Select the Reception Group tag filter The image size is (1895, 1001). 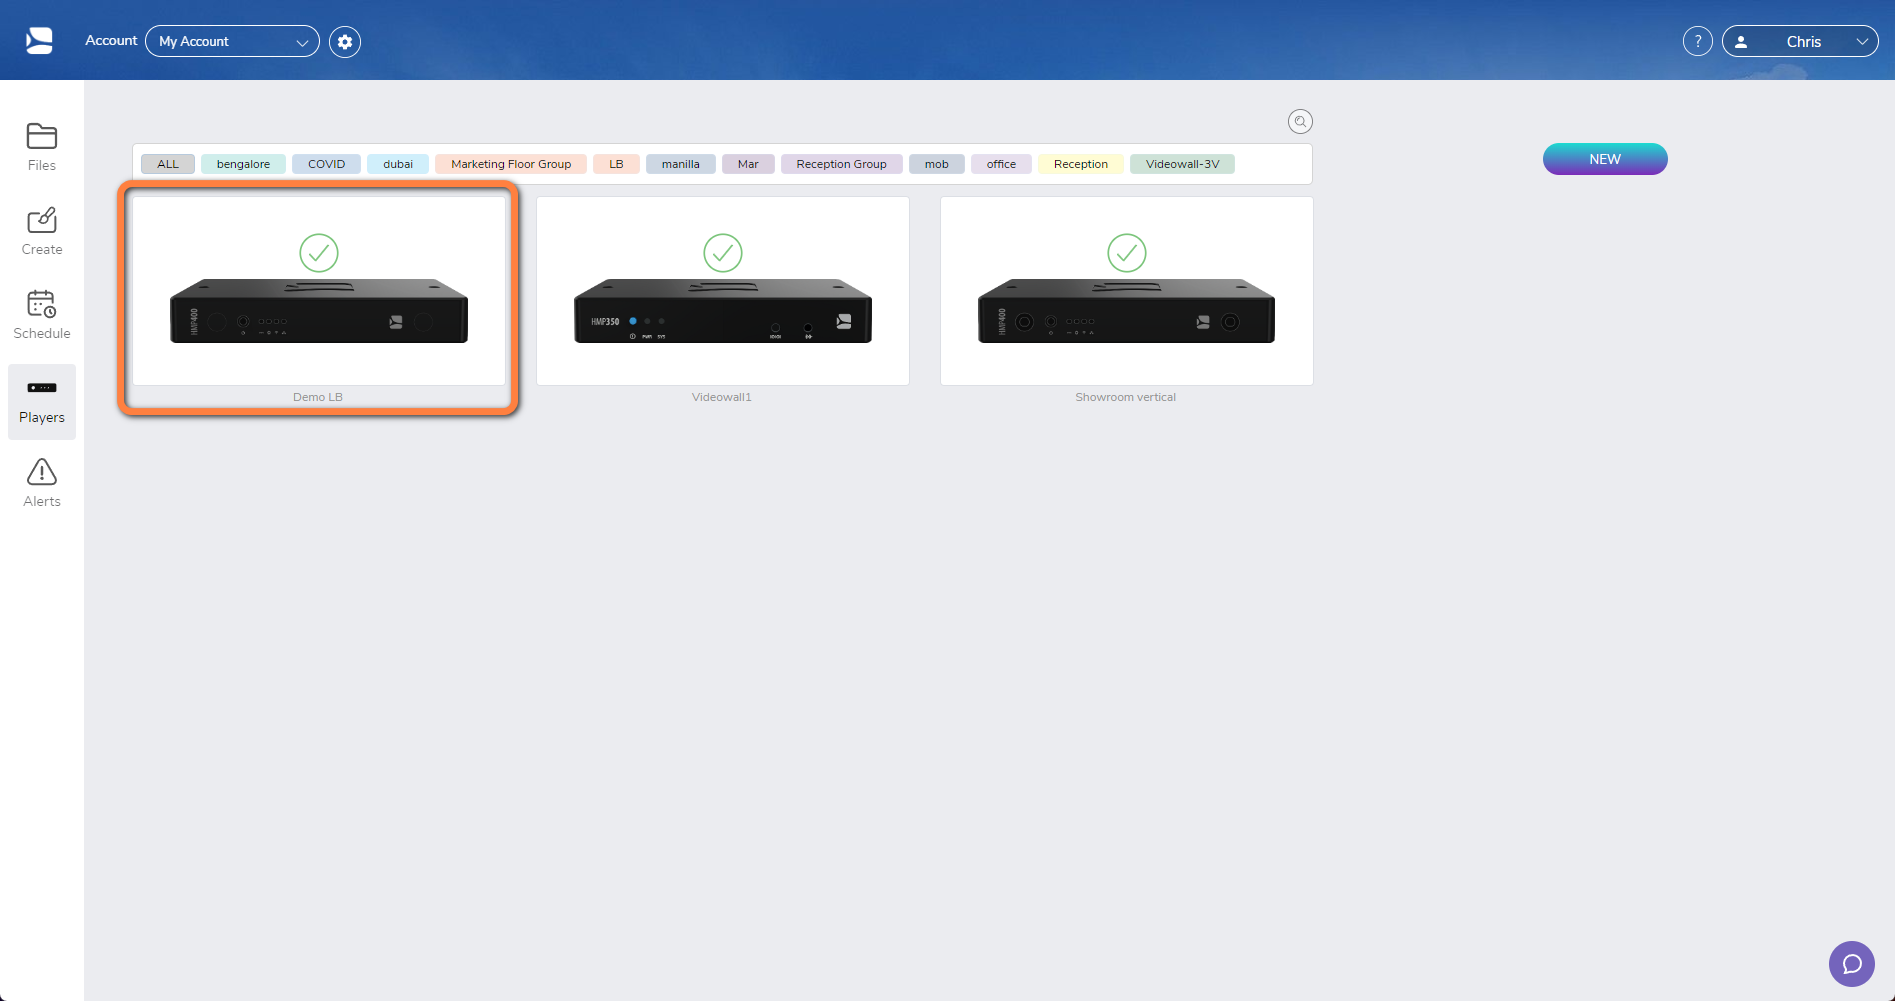pyautogui.click(x=841, y=164)
